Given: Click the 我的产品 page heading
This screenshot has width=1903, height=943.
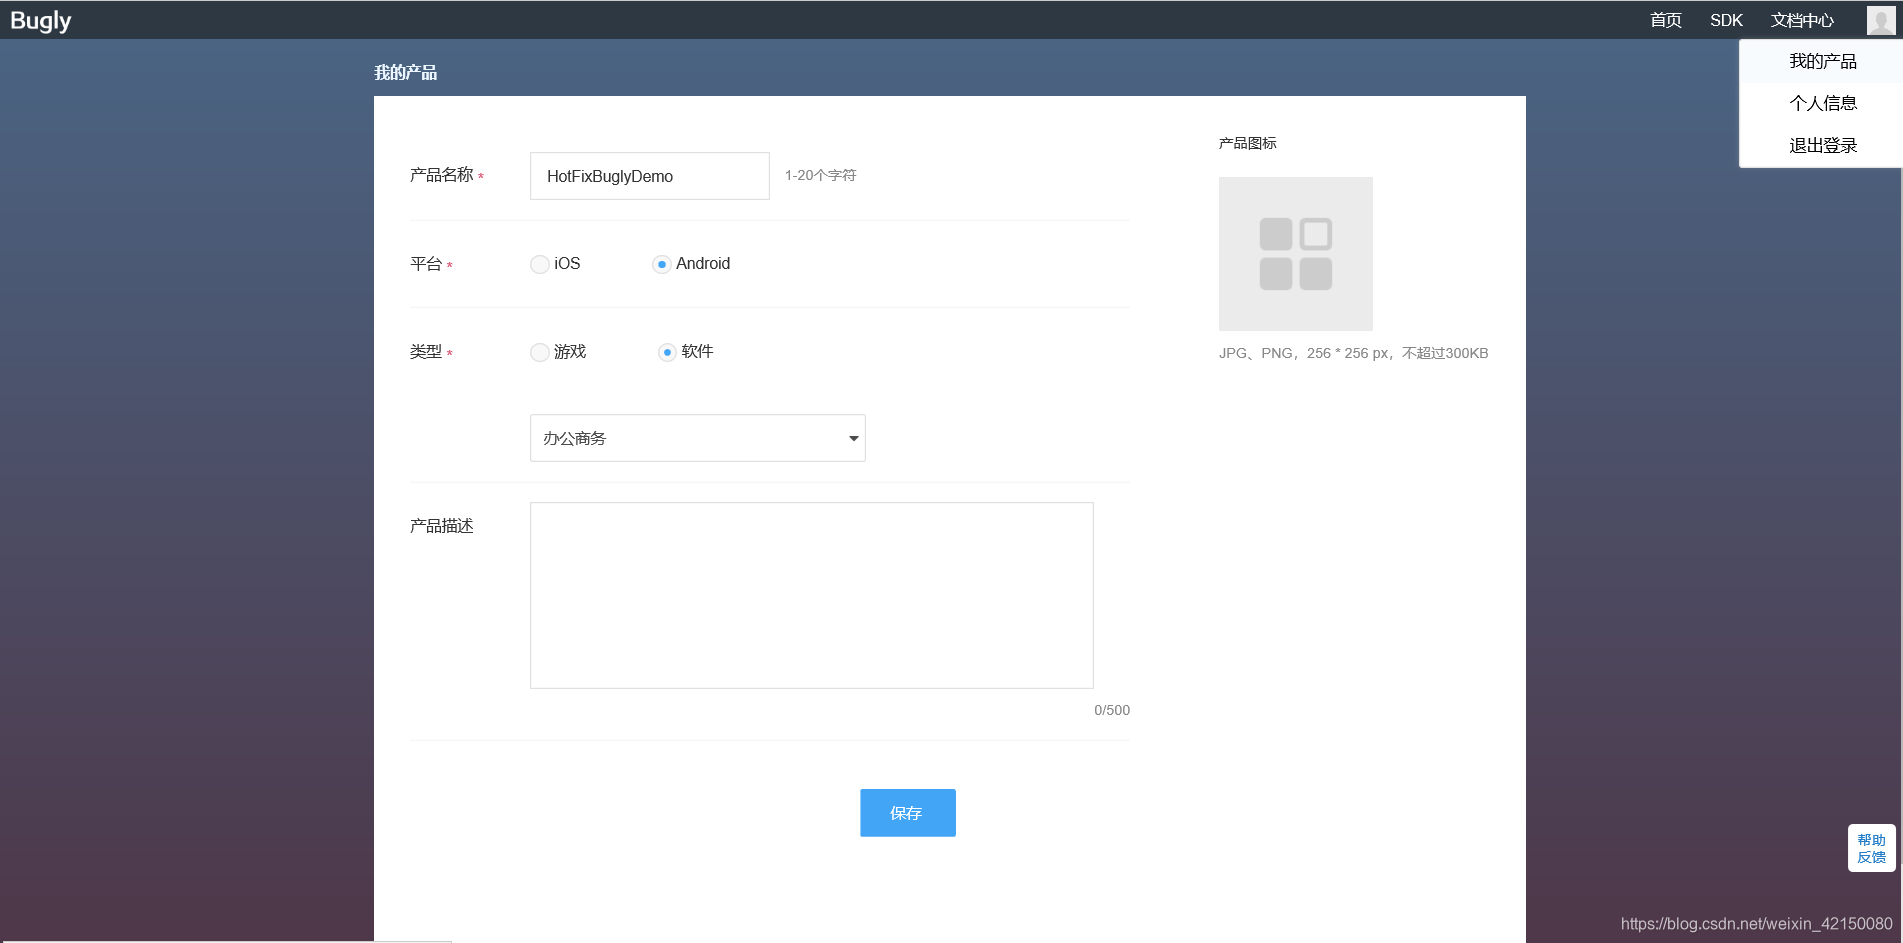Looking at the screenshot, I should 405,72.
